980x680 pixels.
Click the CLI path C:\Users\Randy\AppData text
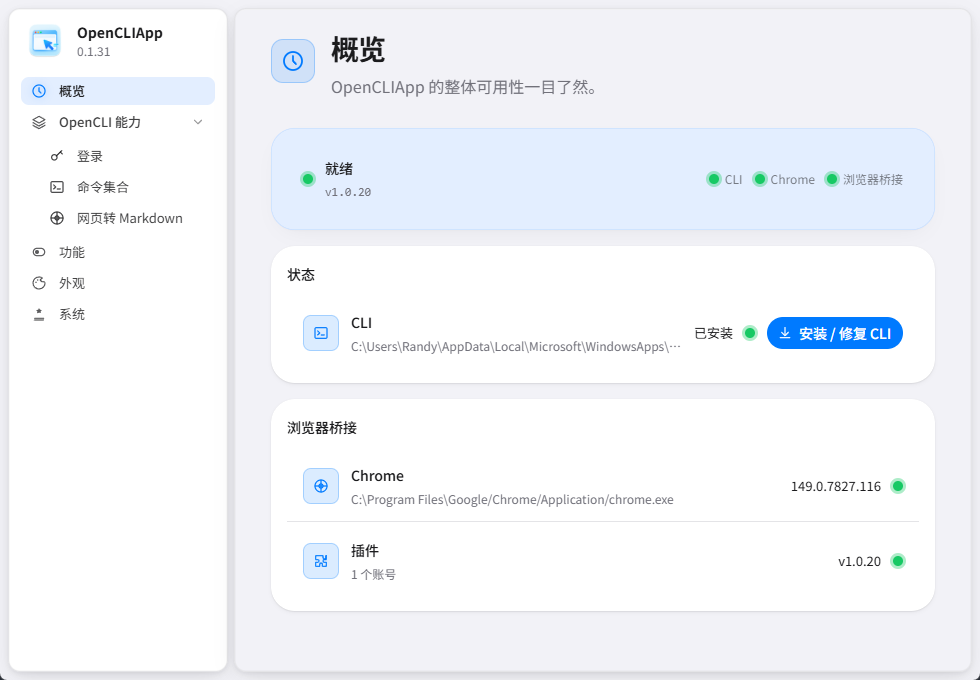[516, 347]
